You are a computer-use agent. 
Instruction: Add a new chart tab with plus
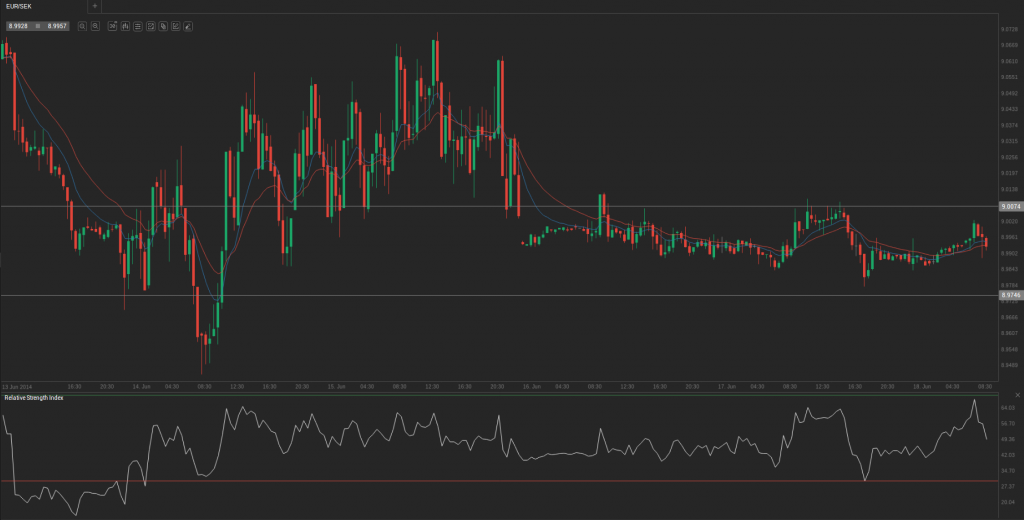95,6
